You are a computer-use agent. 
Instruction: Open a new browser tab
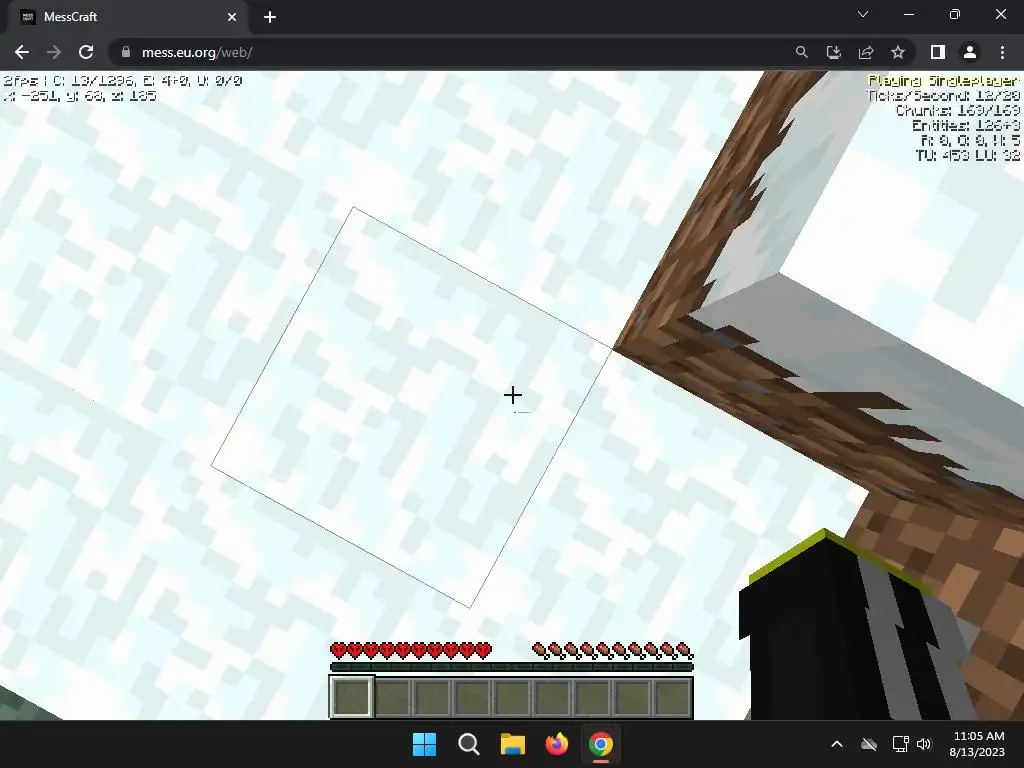pyautogui.click(x=270, y=17)
